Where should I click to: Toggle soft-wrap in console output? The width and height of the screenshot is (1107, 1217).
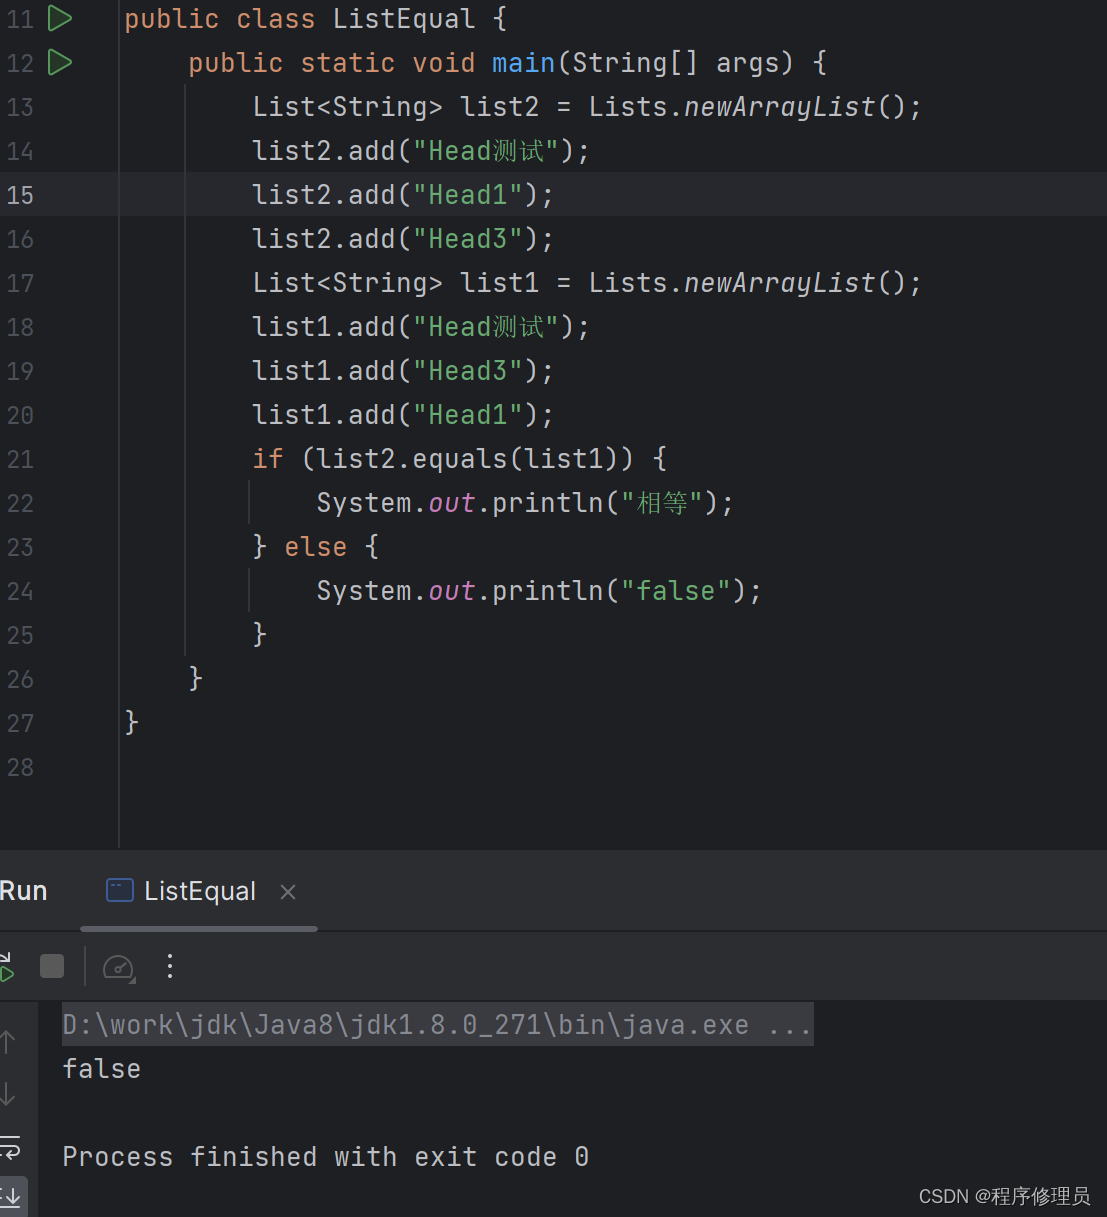click(10, 1146)
